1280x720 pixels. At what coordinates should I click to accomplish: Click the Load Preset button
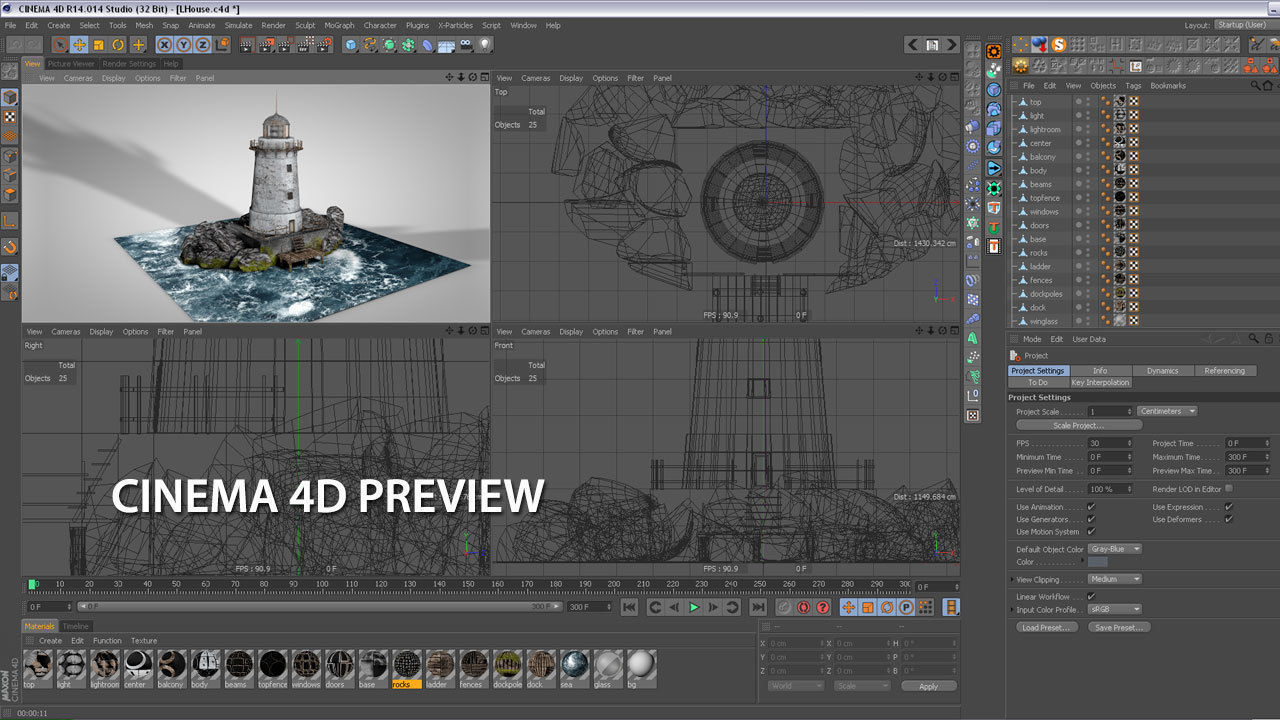click(x=1048, y=628)
